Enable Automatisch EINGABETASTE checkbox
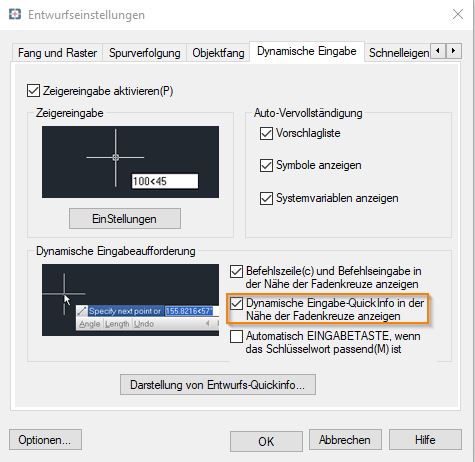This screenshot has width=475, height=462. pos(236,336)
